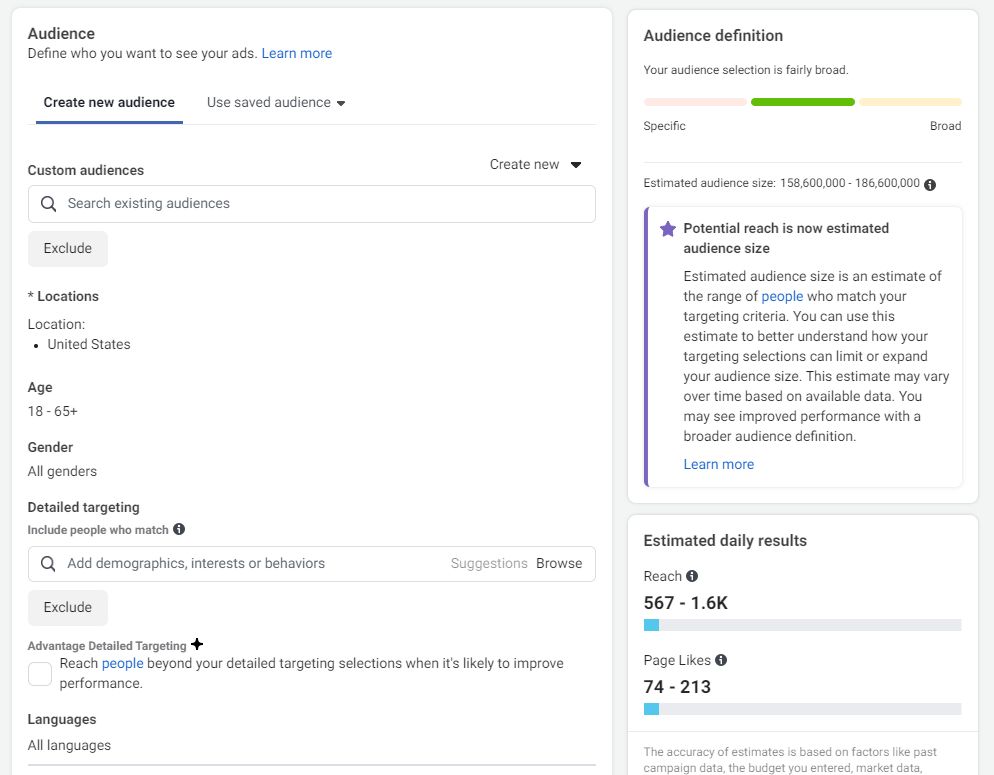Open Learn more link beside Audience description
Viewport: 994px width, 775px height.
(297, 53)
